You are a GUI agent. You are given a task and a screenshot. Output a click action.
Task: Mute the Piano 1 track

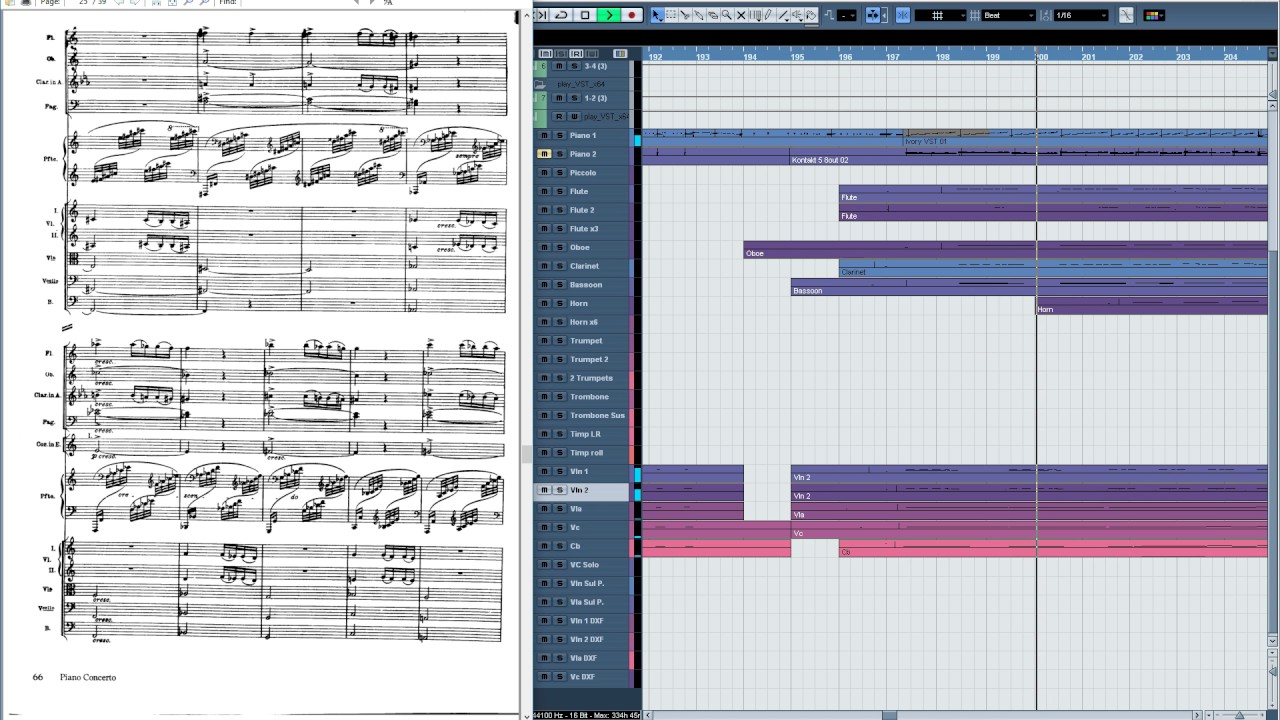(x=545, y=135)
